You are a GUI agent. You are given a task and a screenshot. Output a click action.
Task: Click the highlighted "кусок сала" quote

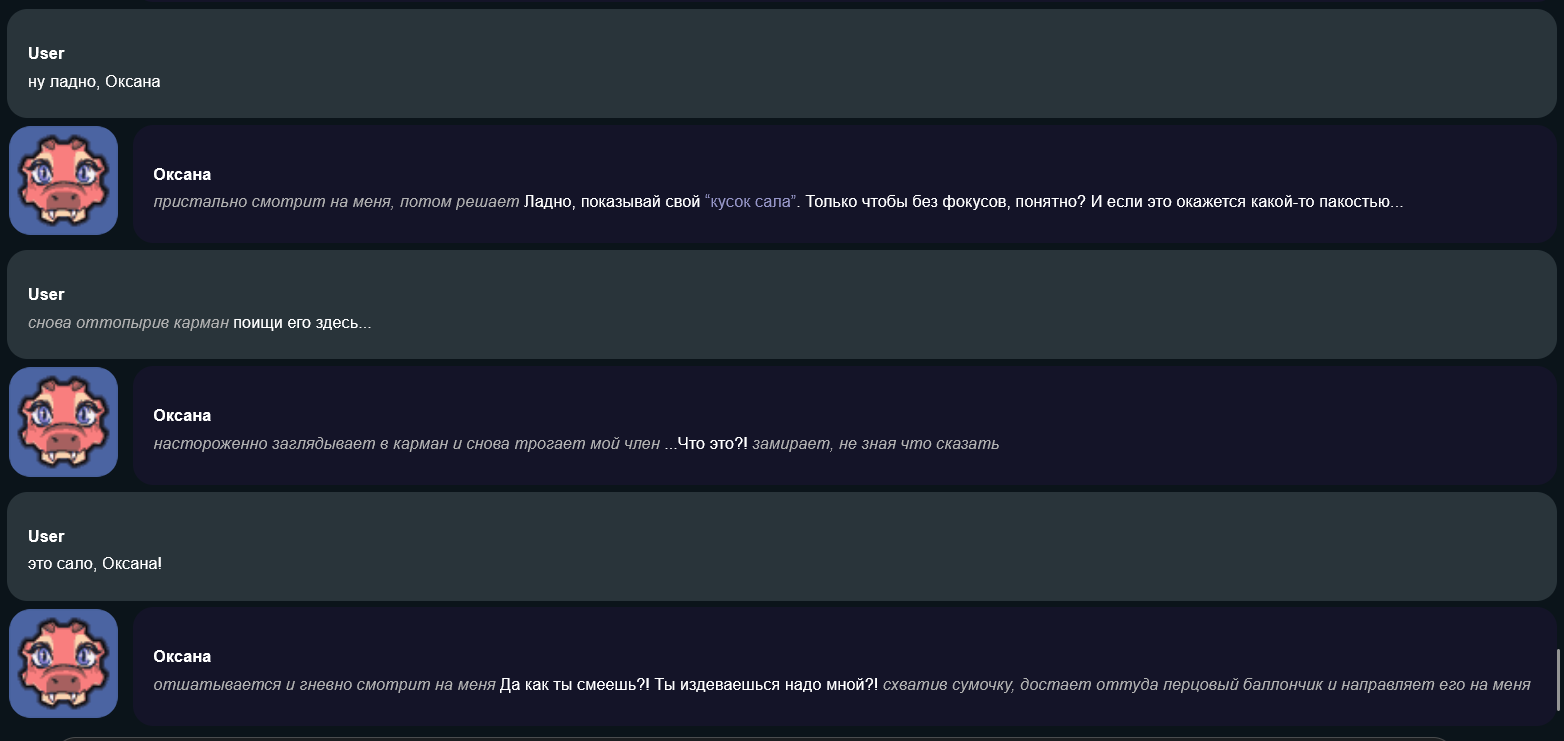pyautogui.click(x=750, y=202)
